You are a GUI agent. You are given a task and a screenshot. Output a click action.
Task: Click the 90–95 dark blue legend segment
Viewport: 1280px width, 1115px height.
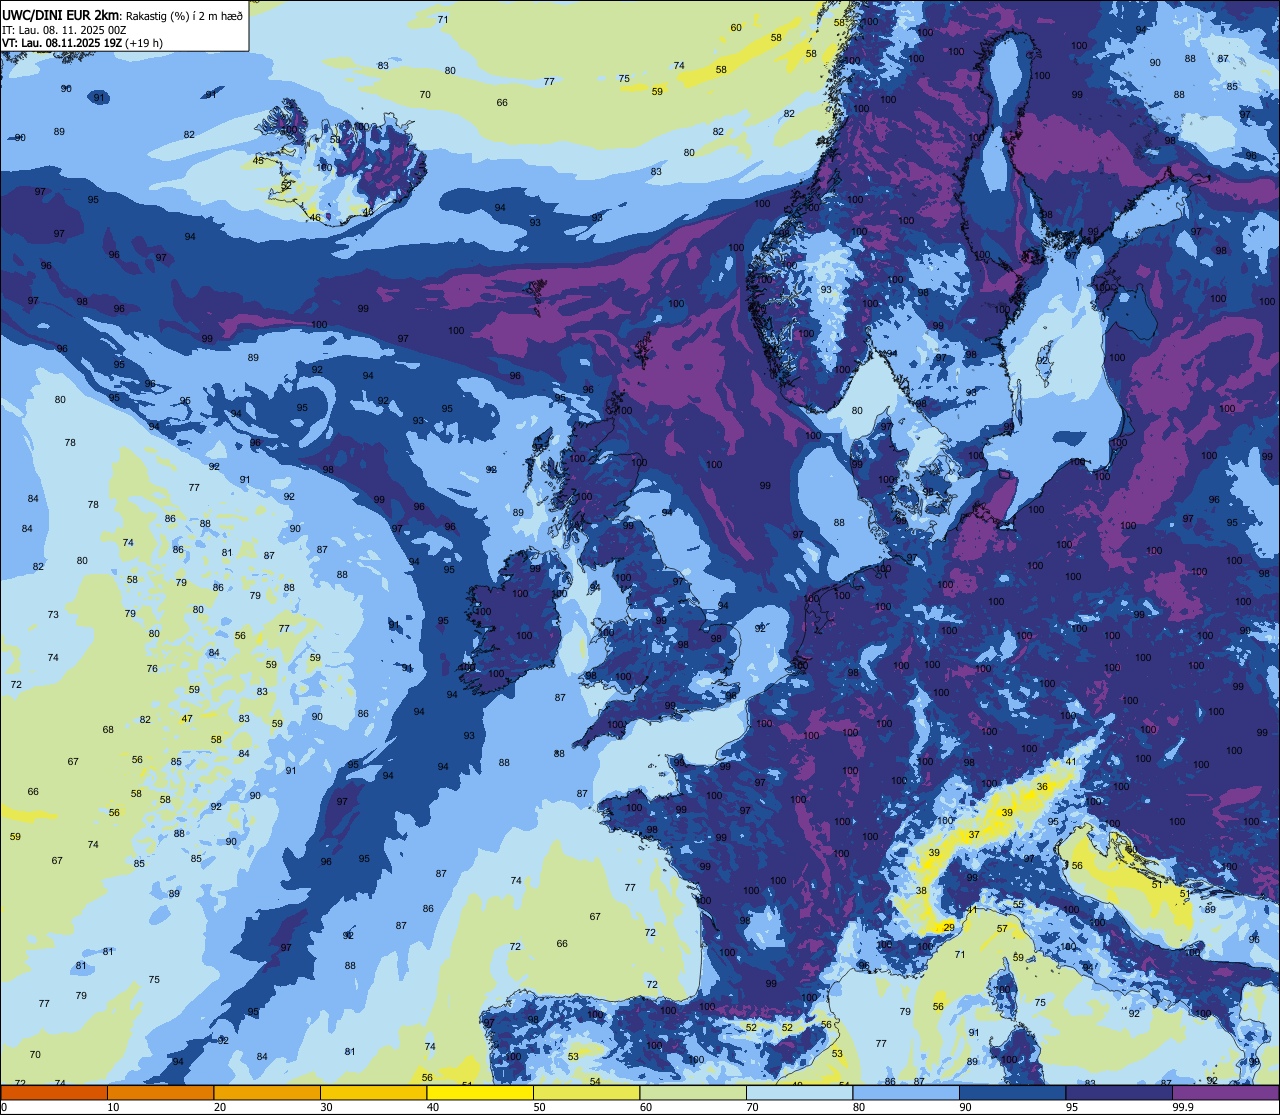pos(1012,1092)
